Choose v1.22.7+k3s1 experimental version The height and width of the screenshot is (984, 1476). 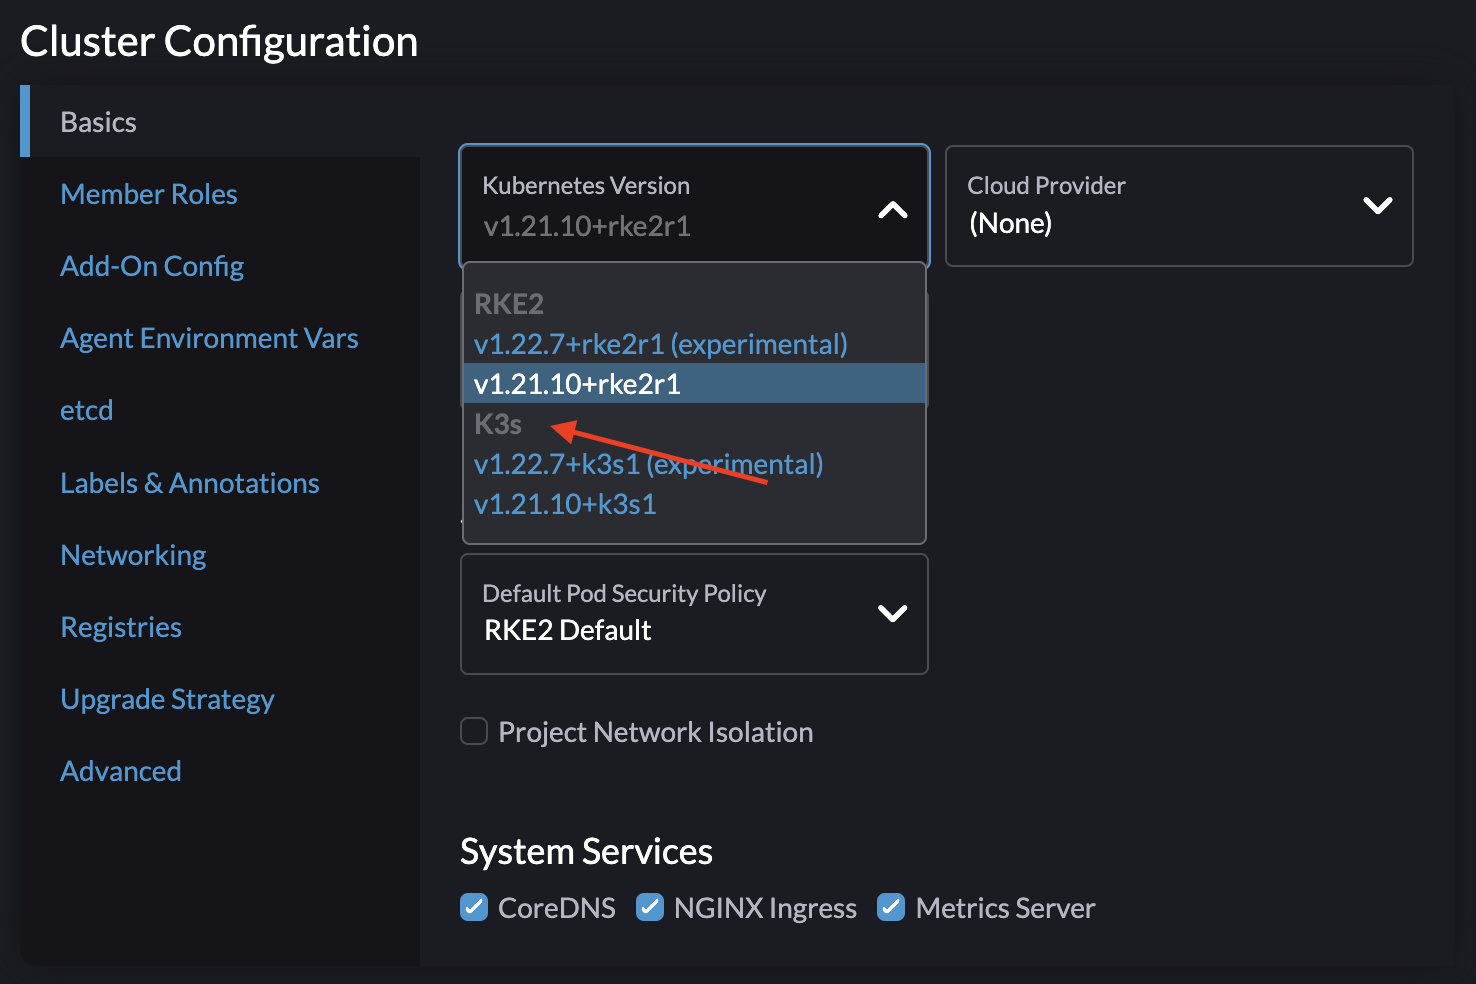tap(648, 464)
